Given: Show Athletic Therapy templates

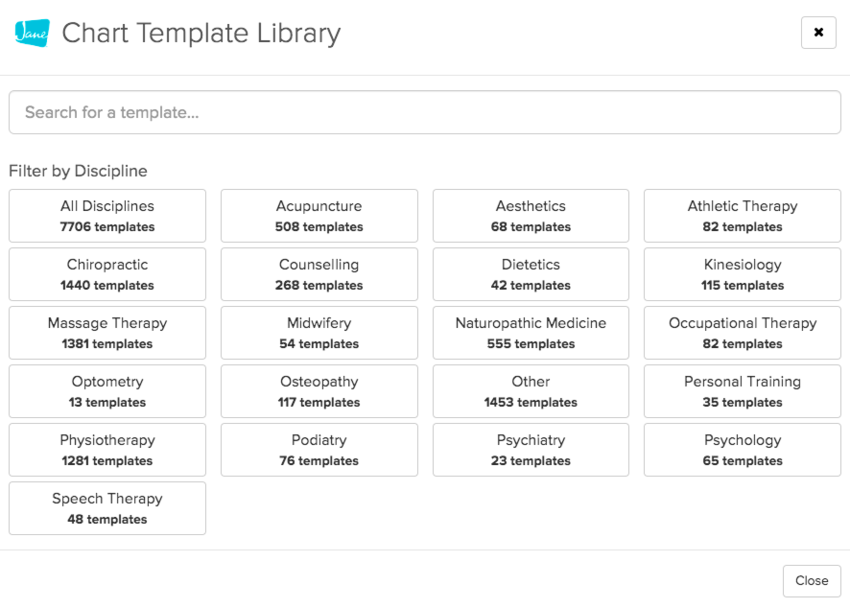Looking at the screenshot, I should pos(742,216).
